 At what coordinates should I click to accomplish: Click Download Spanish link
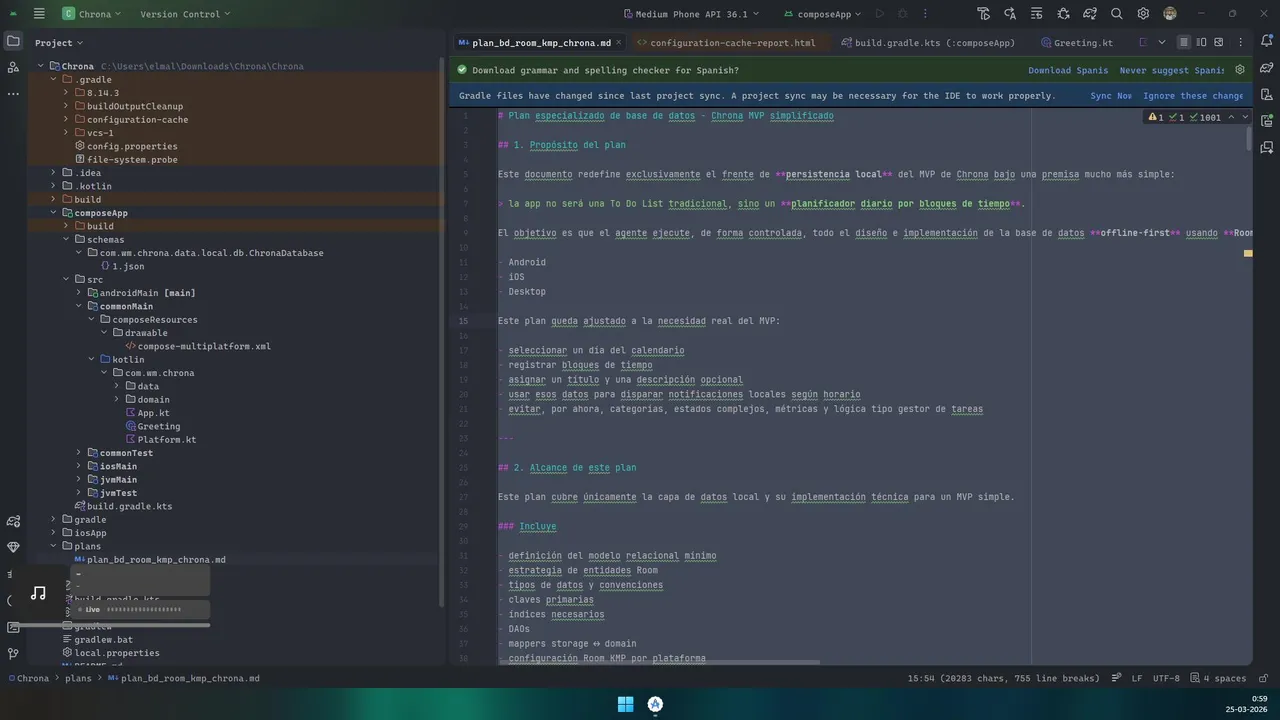(1068, 70)
